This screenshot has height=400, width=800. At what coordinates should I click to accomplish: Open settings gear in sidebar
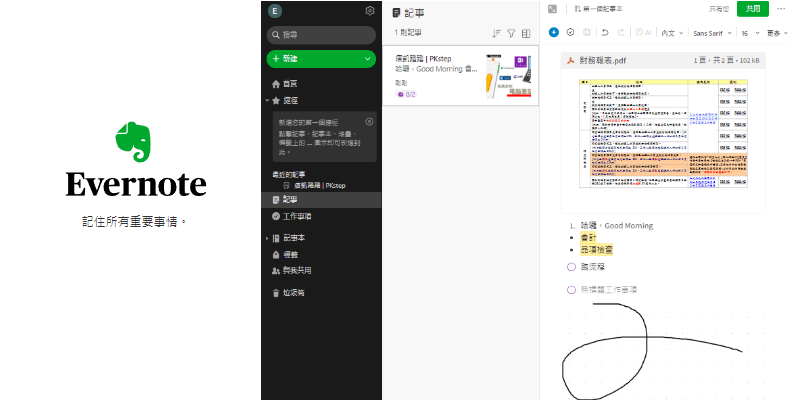[370, 11]
